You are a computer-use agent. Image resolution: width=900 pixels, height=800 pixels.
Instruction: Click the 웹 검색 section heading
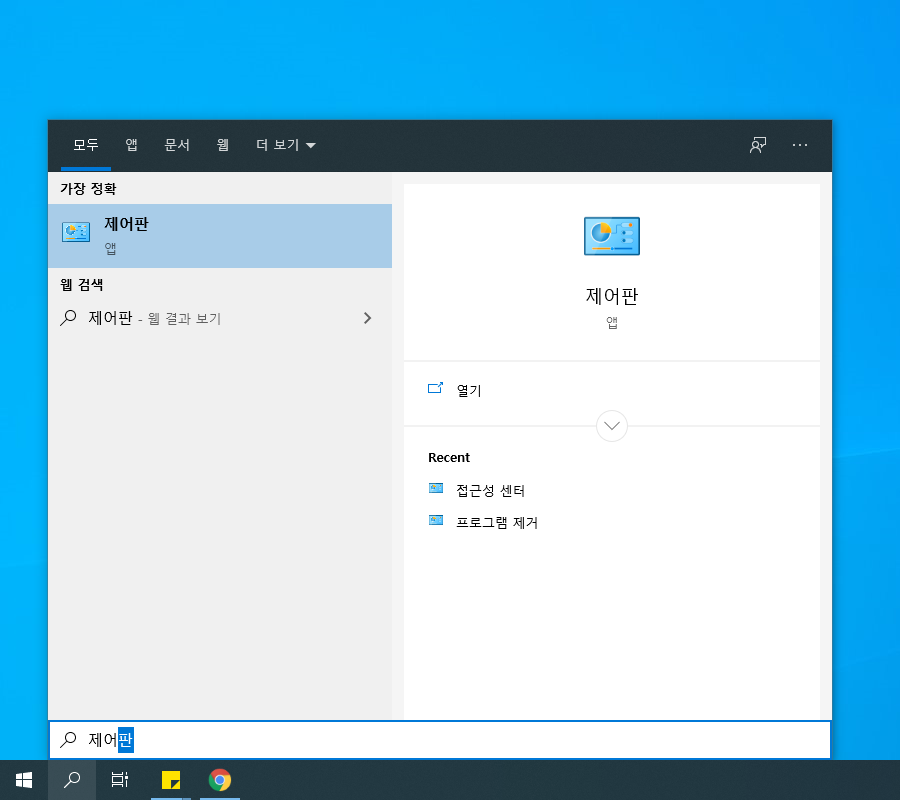point(82,285)
